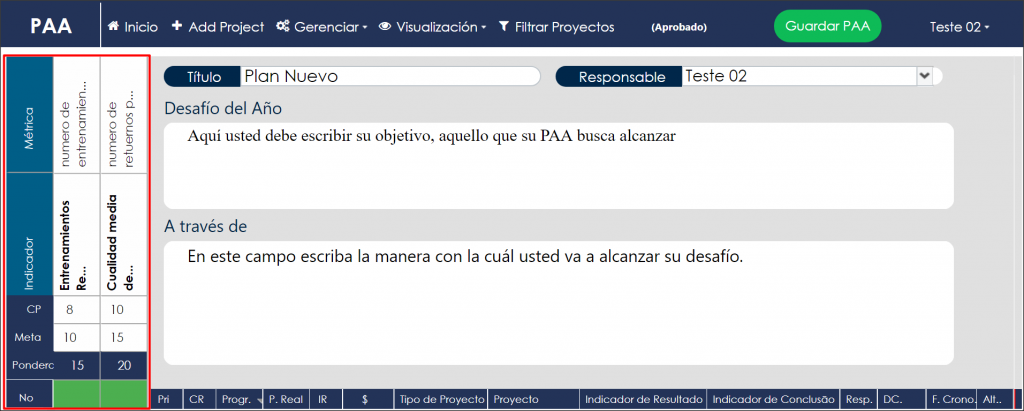
Task: Click the CR column header
Action: 200,399
